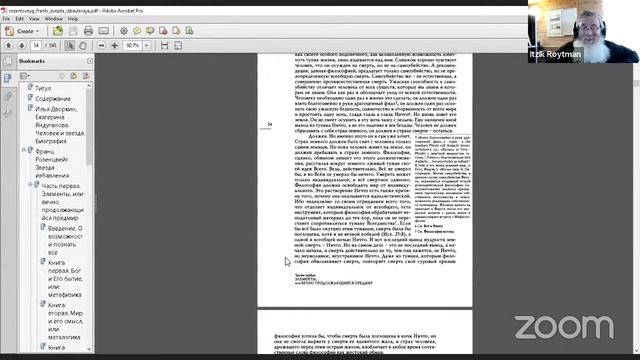Collapse the Bookmarks pane button
This screenshot has width=640, height=360.
click(89, 61)
